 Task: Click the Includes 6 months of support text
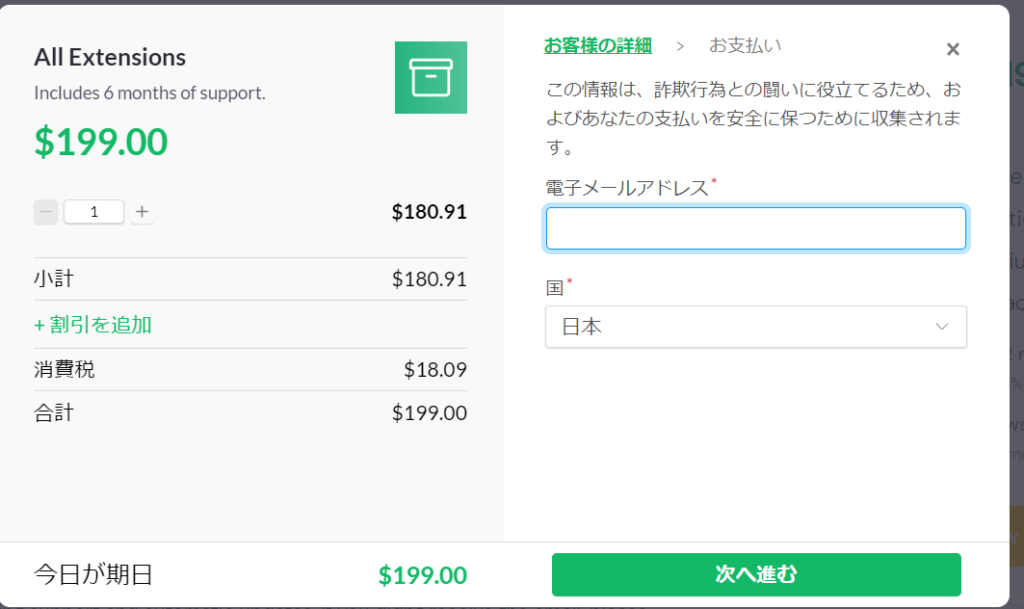coord(150,93)
